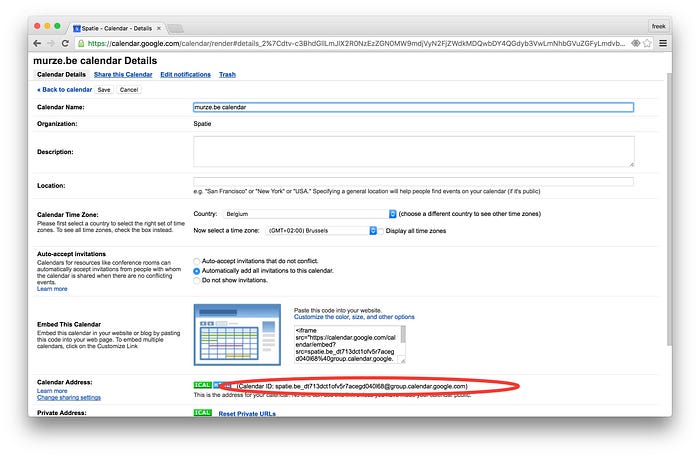Go back using the browser back arrow
Screen dimensions: 700x457
click(x=38, y=43)
